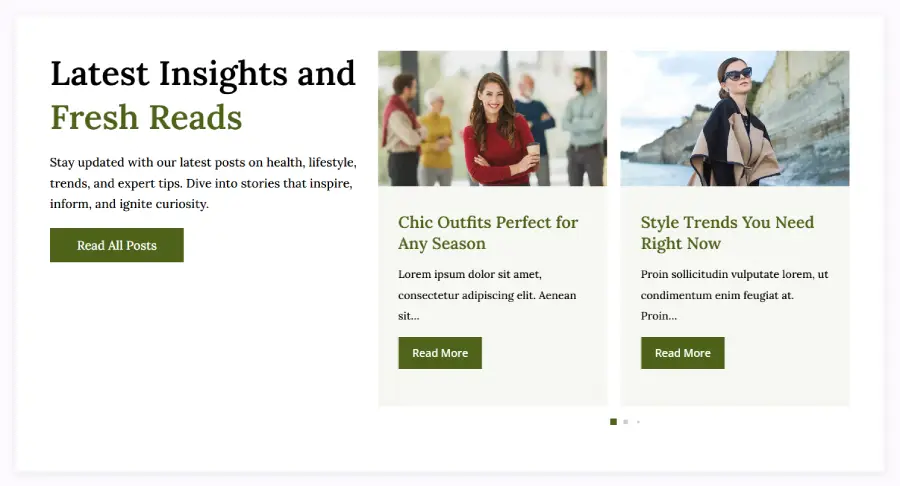The width and height of the screenshot is (900, 486).
Task: Jump to the third carousel slide dot
Action: coord(638,422)
